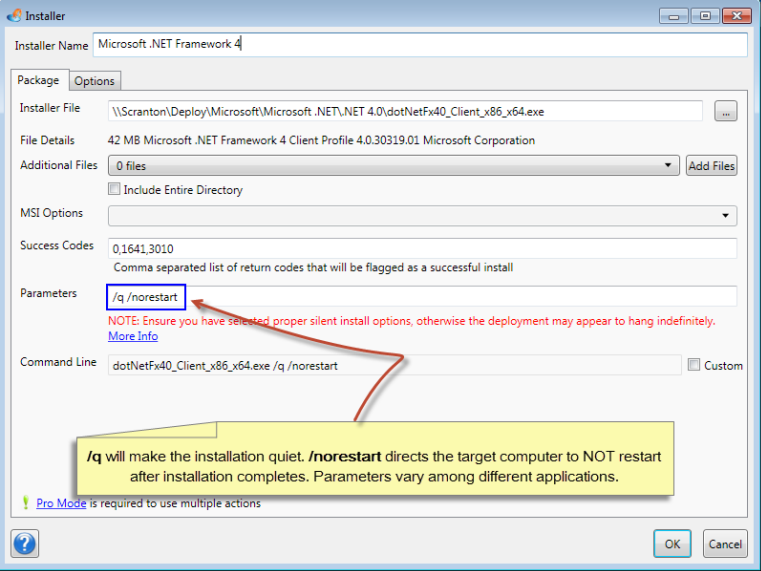Switch to the Options tab
The image size is (761, 571).
point(94,81)
